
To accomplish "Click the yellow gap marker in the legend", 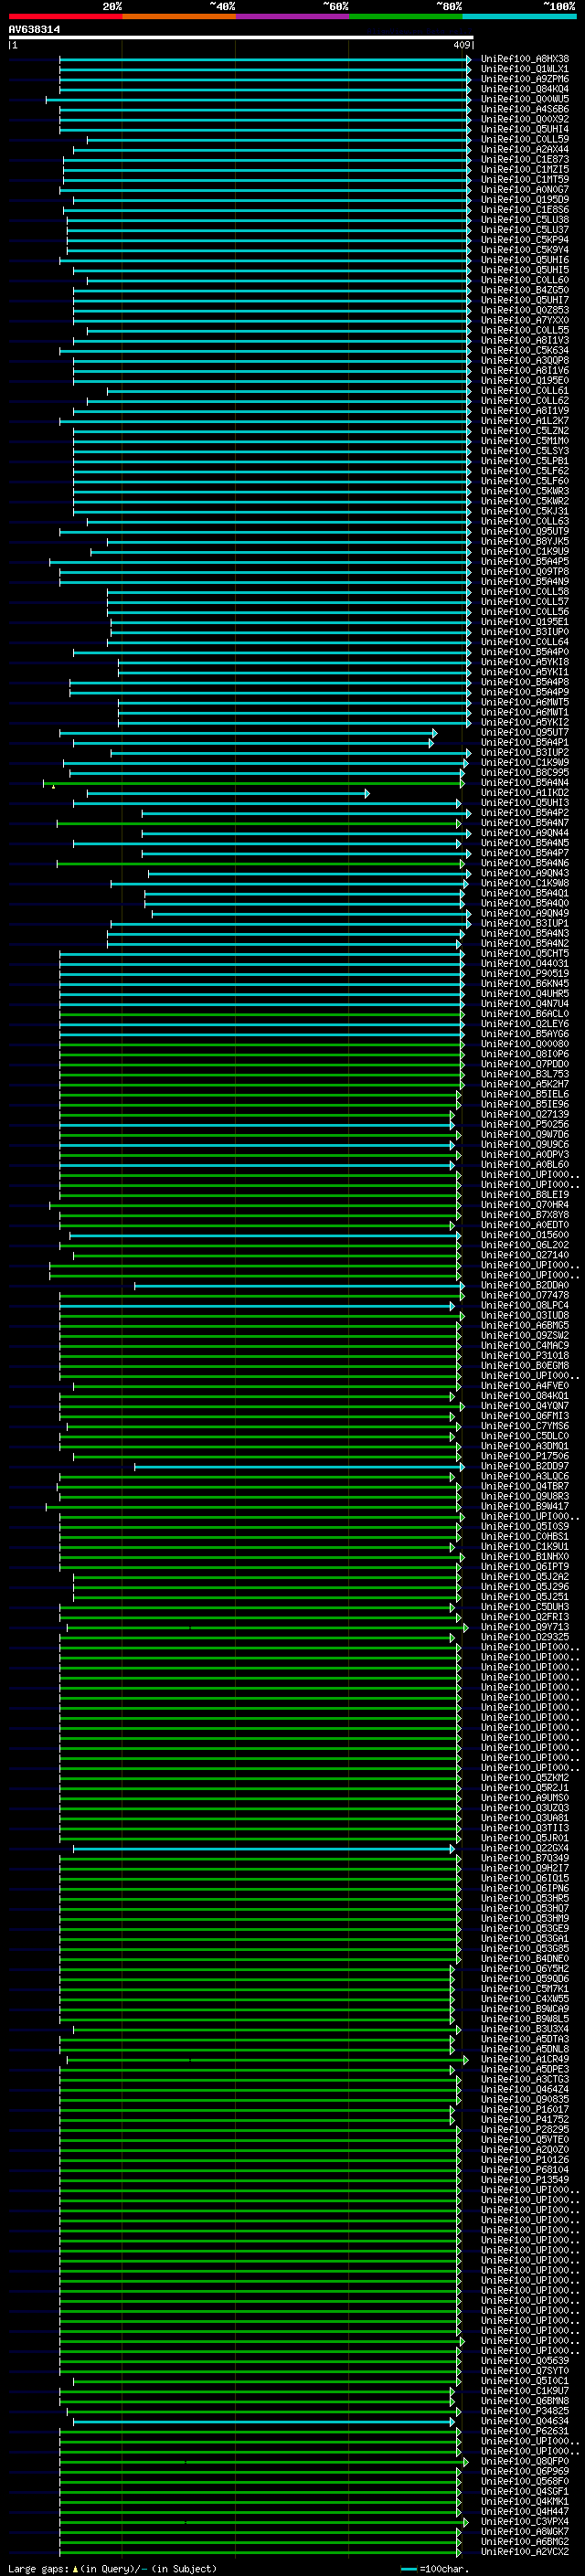I will point(75,2568).
